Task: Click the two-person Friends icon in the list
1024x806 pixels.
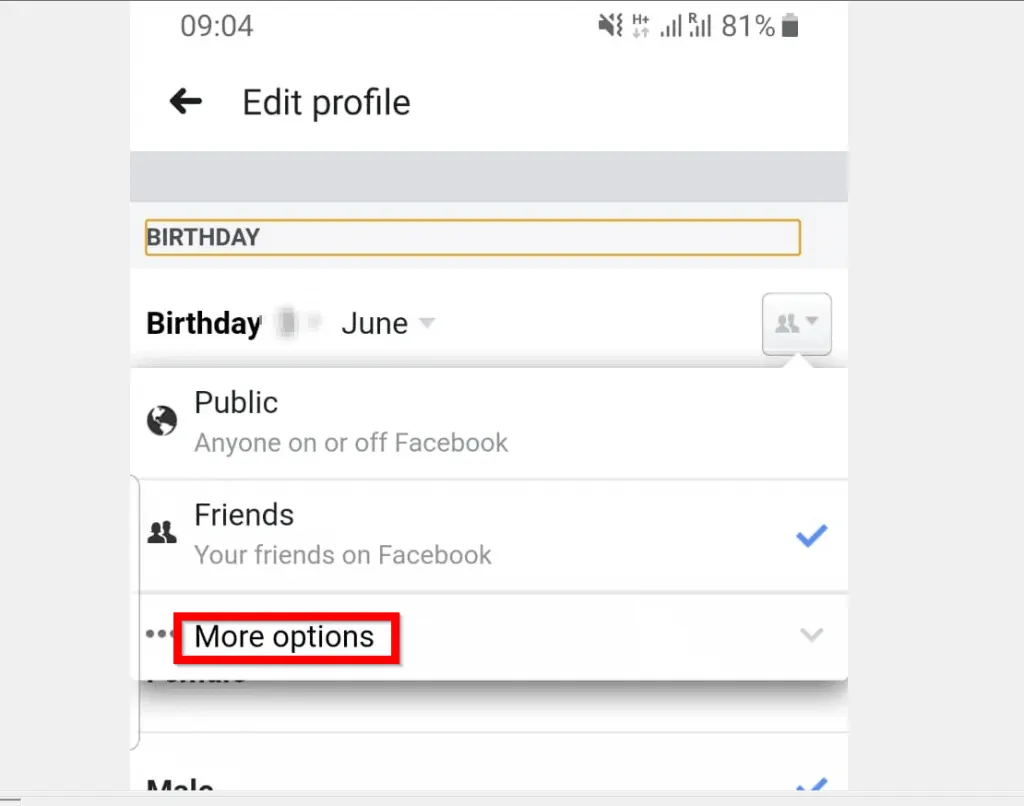Action: (160, 534)
